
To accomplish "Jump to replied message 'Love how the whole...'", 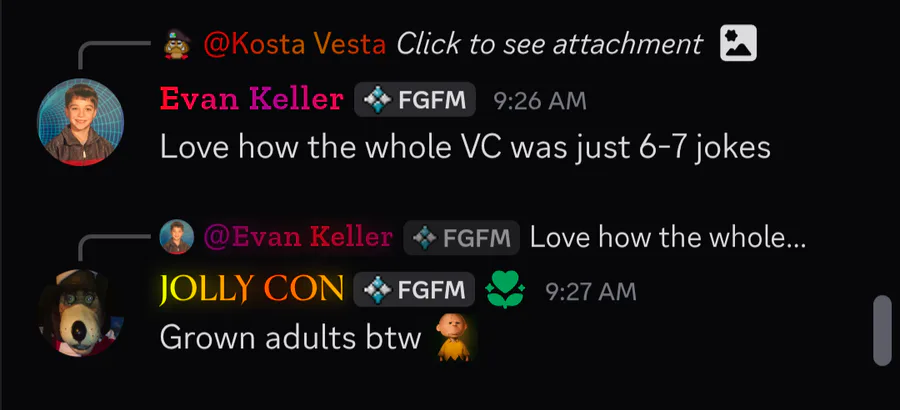I will click(668, 237).
